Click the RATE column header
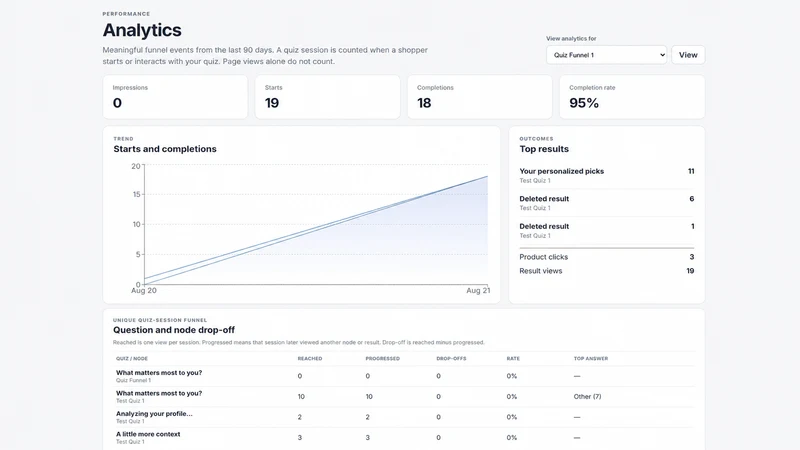The height and width of the screenshot is (450, 800). coord(513,359)
